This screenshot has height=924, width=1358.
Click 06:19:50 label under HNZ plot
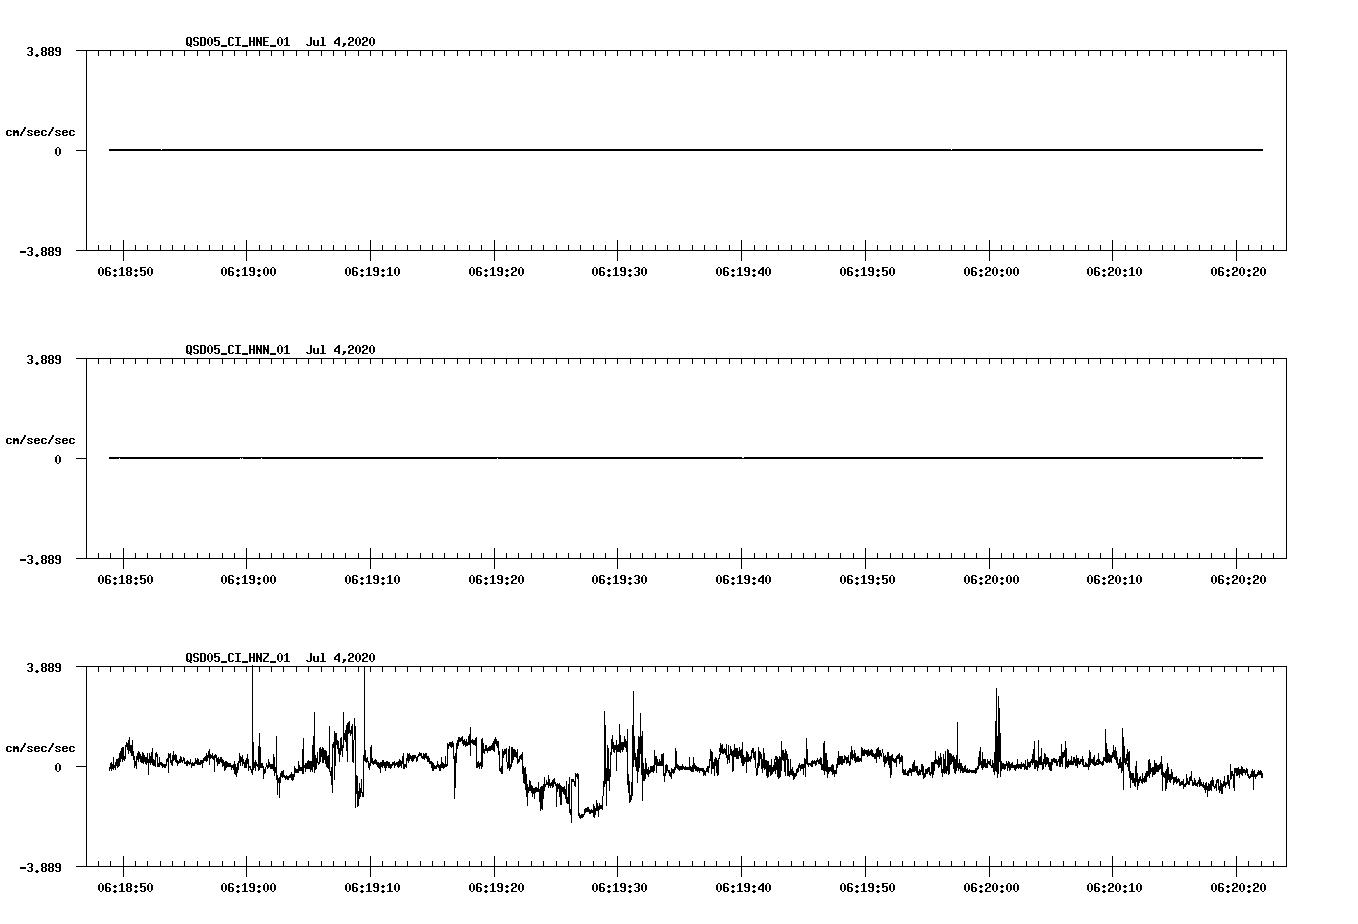tap(867, 888)
